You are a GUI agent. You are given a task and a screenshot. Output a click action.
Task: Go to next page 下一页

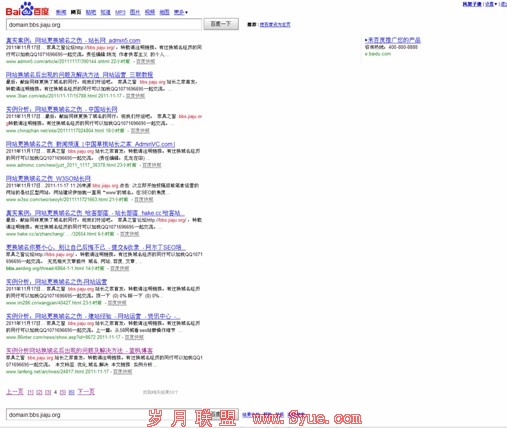(86, 392)
